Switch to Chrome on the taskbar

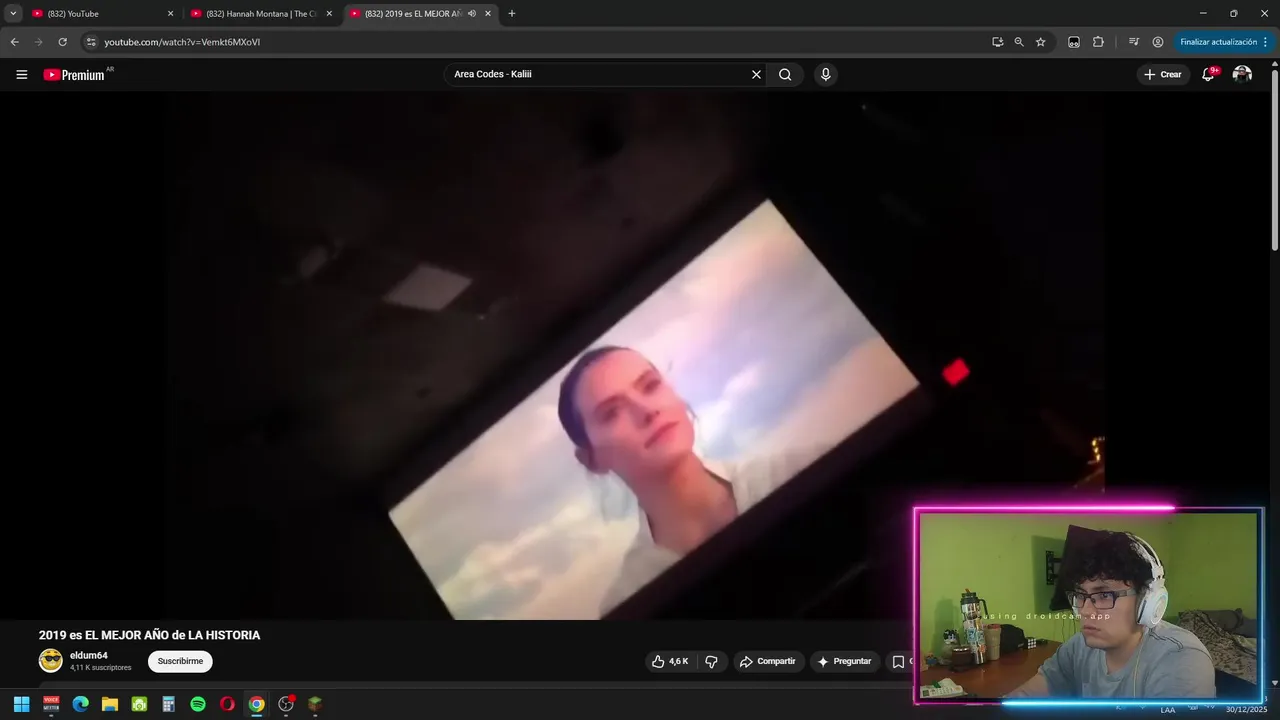click(x=257, y=704)
